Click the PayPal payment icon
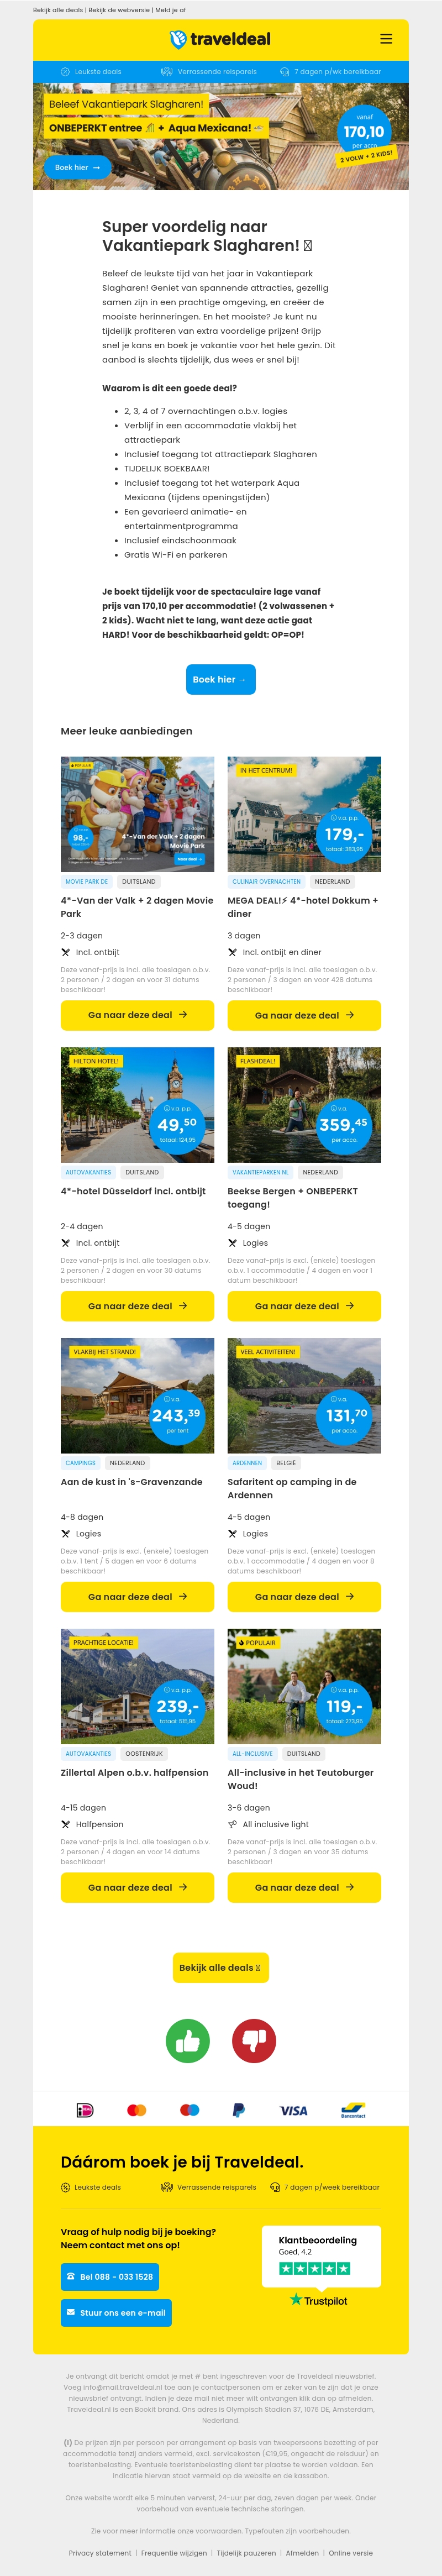The height and width of the screenshot is (2576, 442). click(239, 2137)
